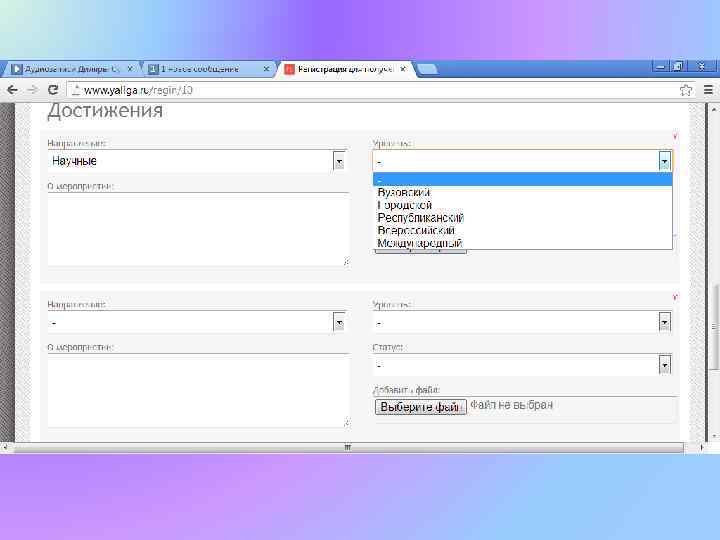Image resolution: width=720 pixels, height=540 pixels.
Task: Minimize the browser window
Action: click(660, 67)
